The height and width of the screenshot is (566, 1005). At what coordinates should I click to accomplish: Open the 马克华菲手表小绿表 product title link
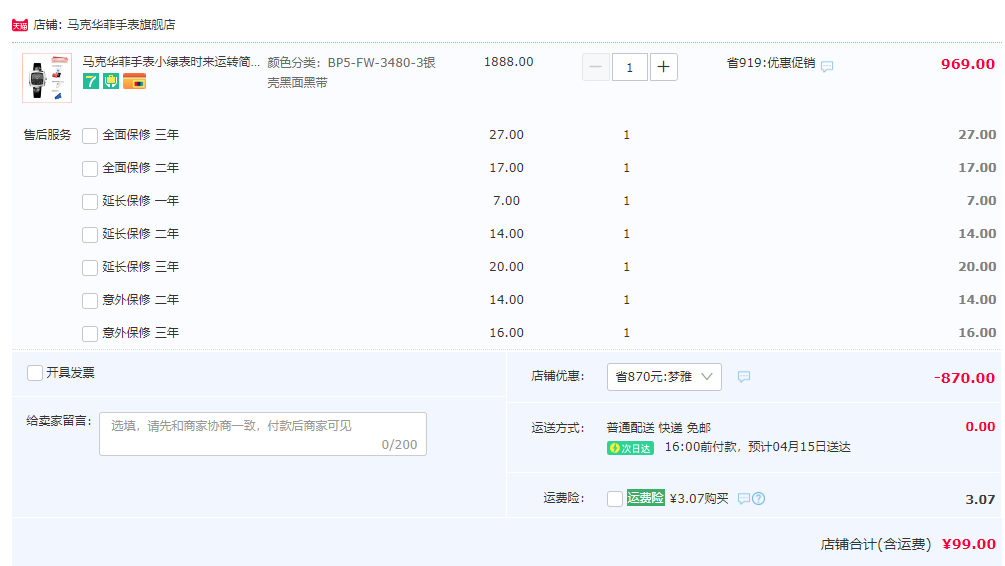170,62
